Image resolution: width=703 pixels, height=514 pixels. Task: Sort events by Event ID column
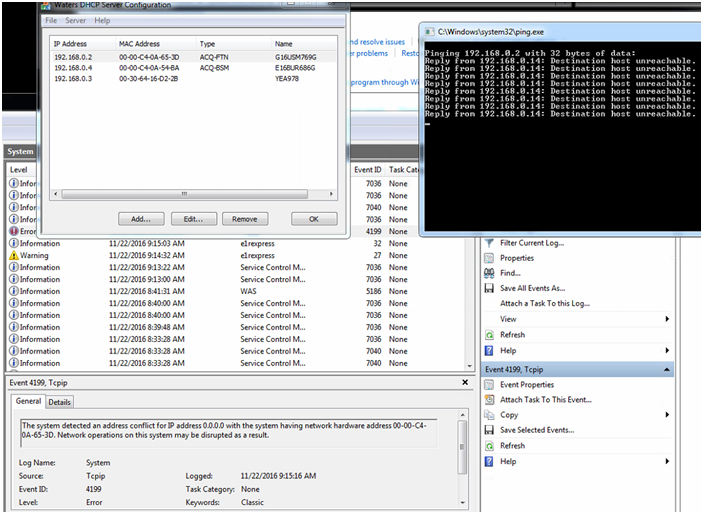click(x=368, y=170)
